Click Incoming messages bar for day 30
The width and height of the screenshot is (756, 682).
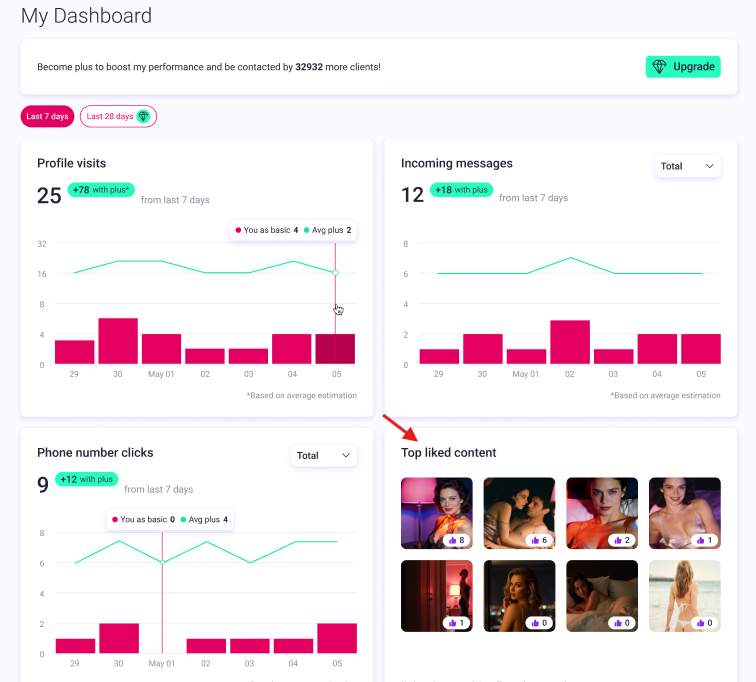(483, 349)
